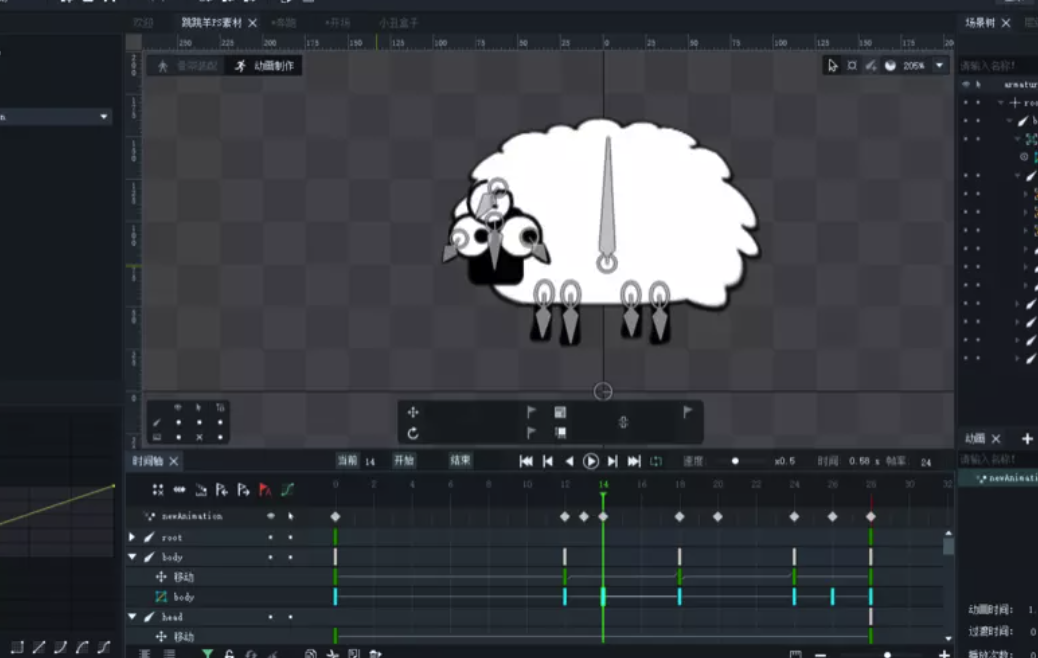The width and height of the screenshot is (1038, 658).
Task: Click the scene tree name search field
Action: [998, 66]
